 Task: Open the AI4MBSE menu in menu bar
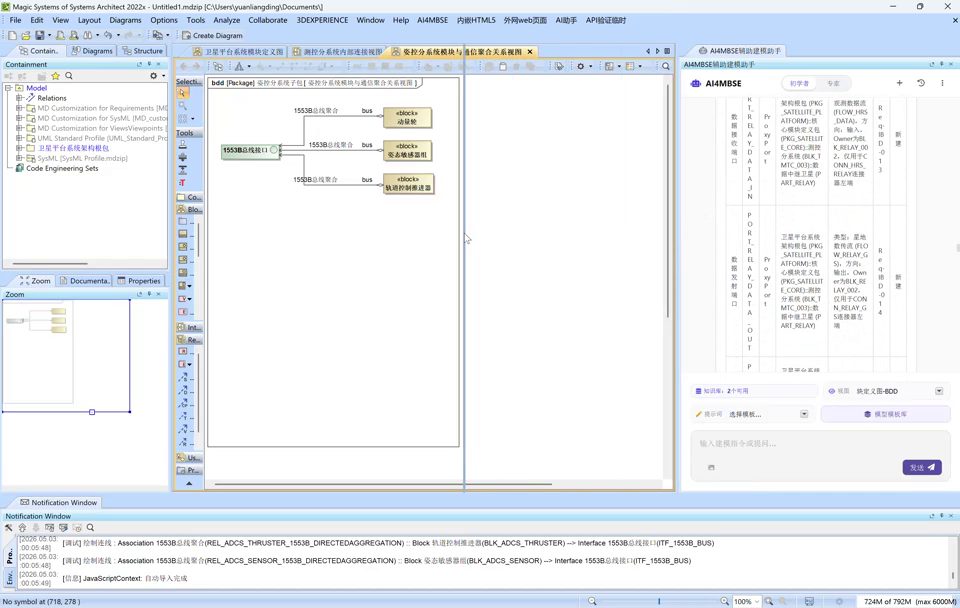pyautogui.click(x=432, y=20)
